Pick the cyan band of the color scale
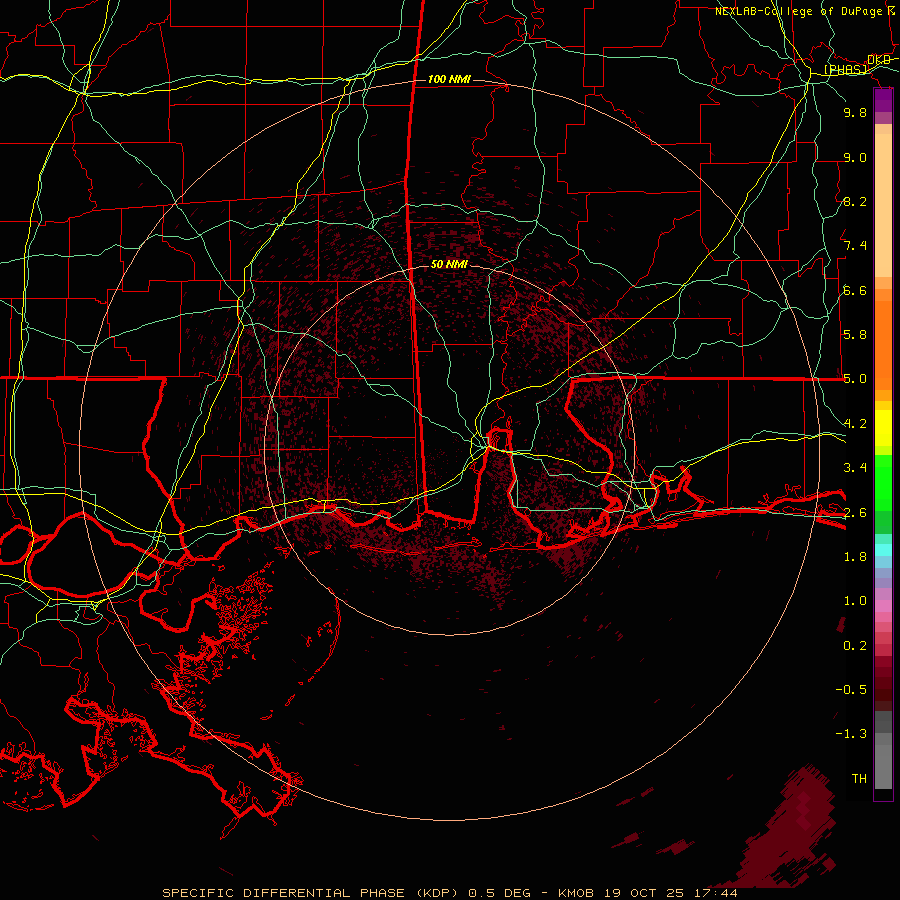This screenshot has width=900, height=900. click(x=883, y=550)
